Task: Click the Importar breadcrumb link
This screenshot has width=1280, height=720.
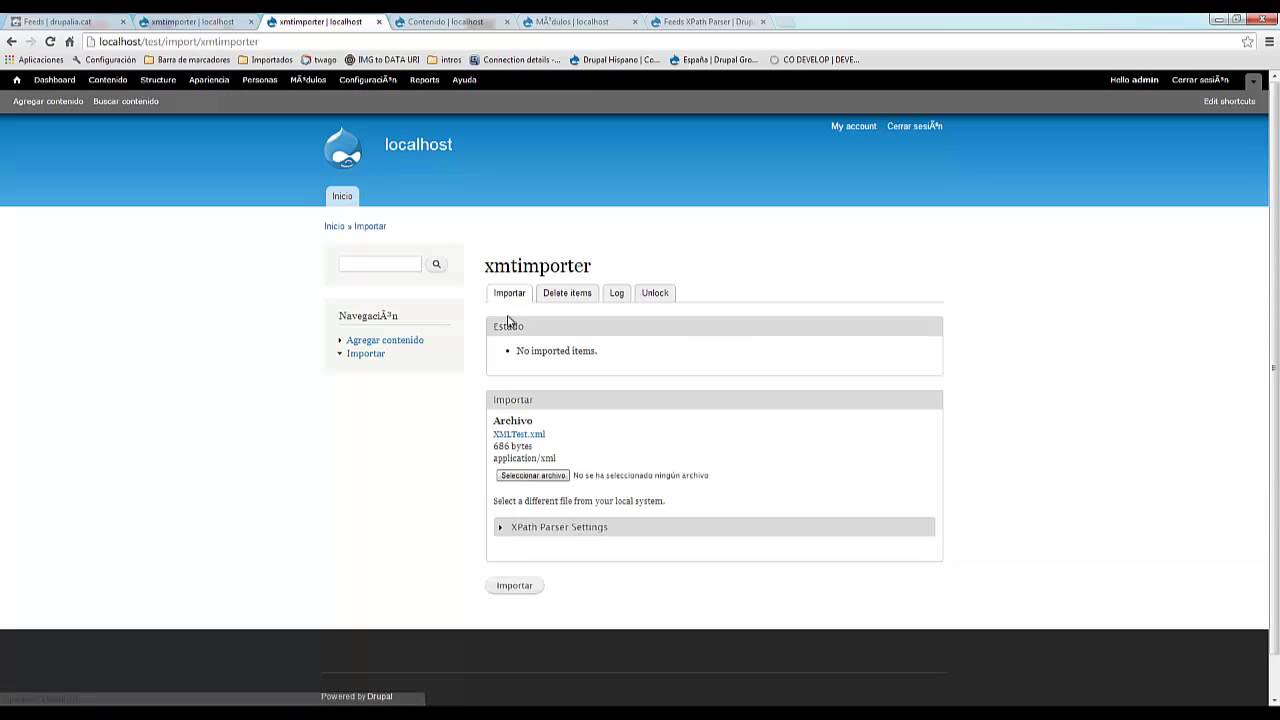Action: click(370, 226)
